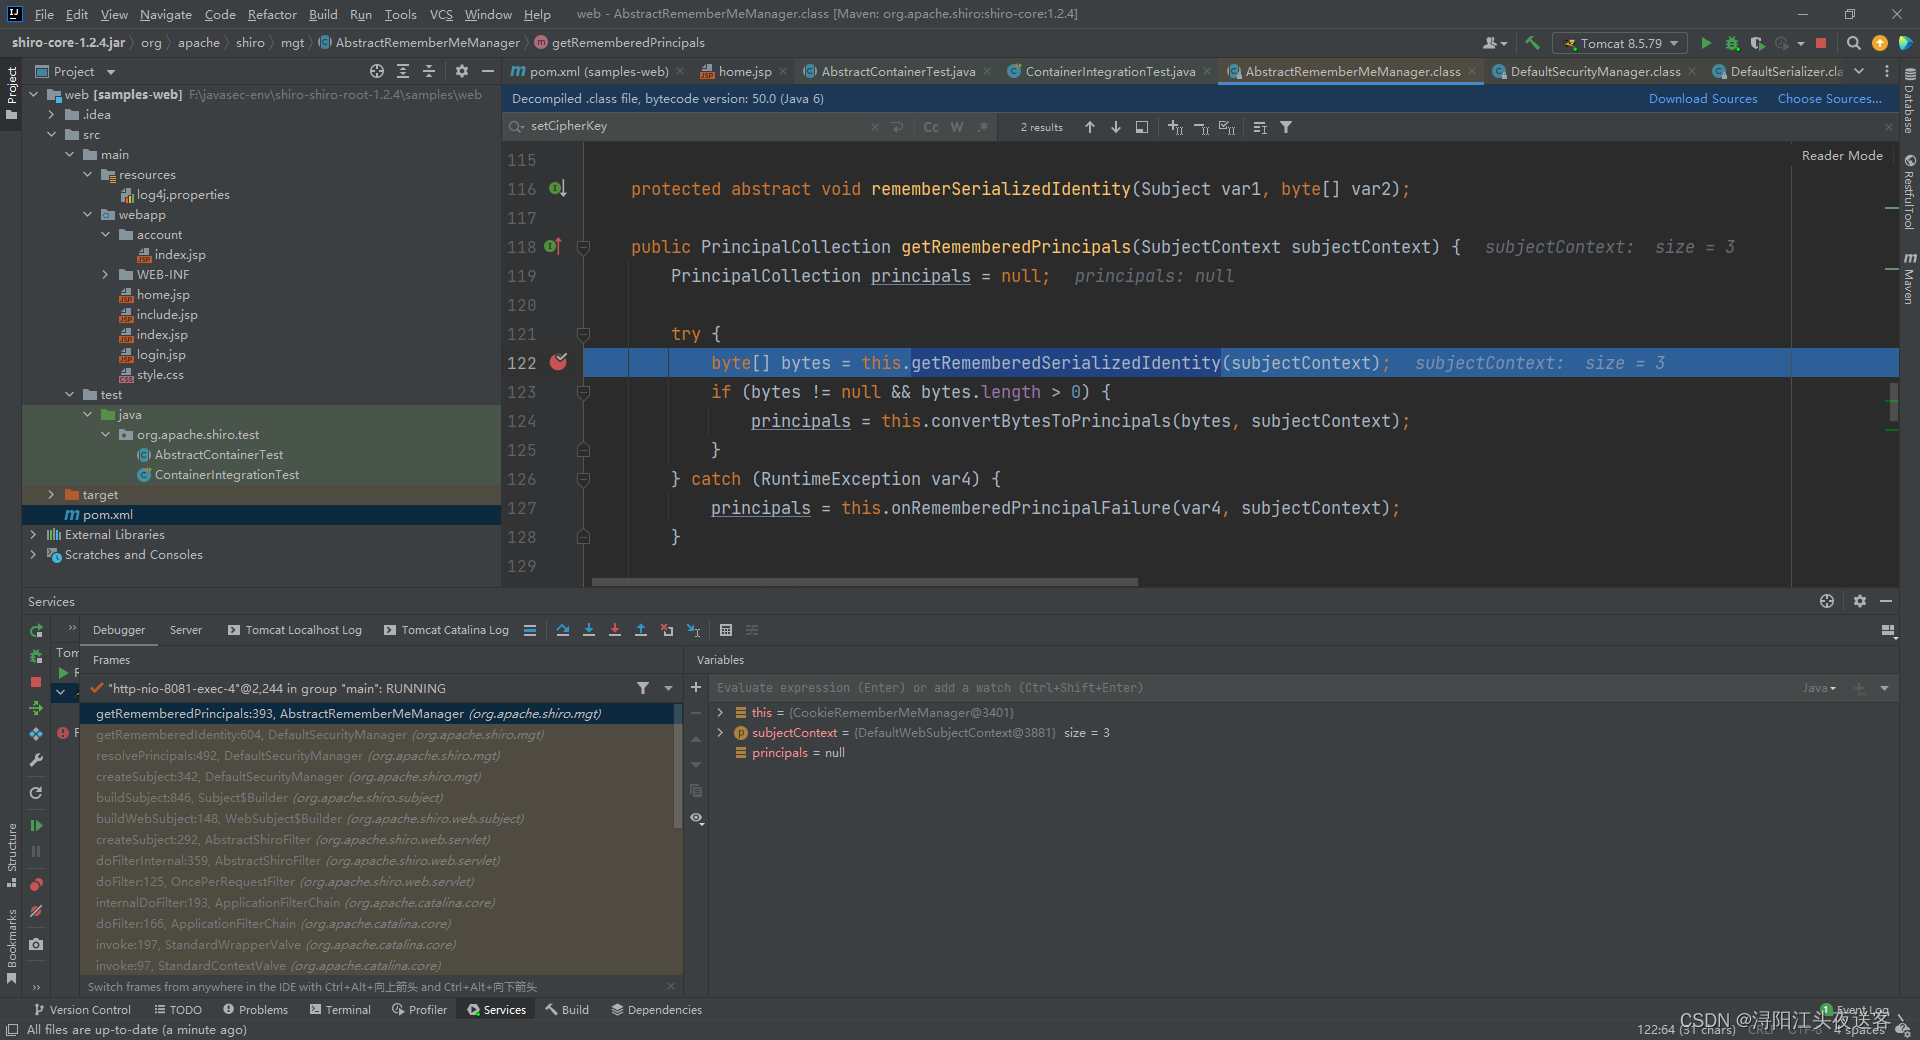Select pom.xml in project tree
1920x1040 pixels.
262,515
